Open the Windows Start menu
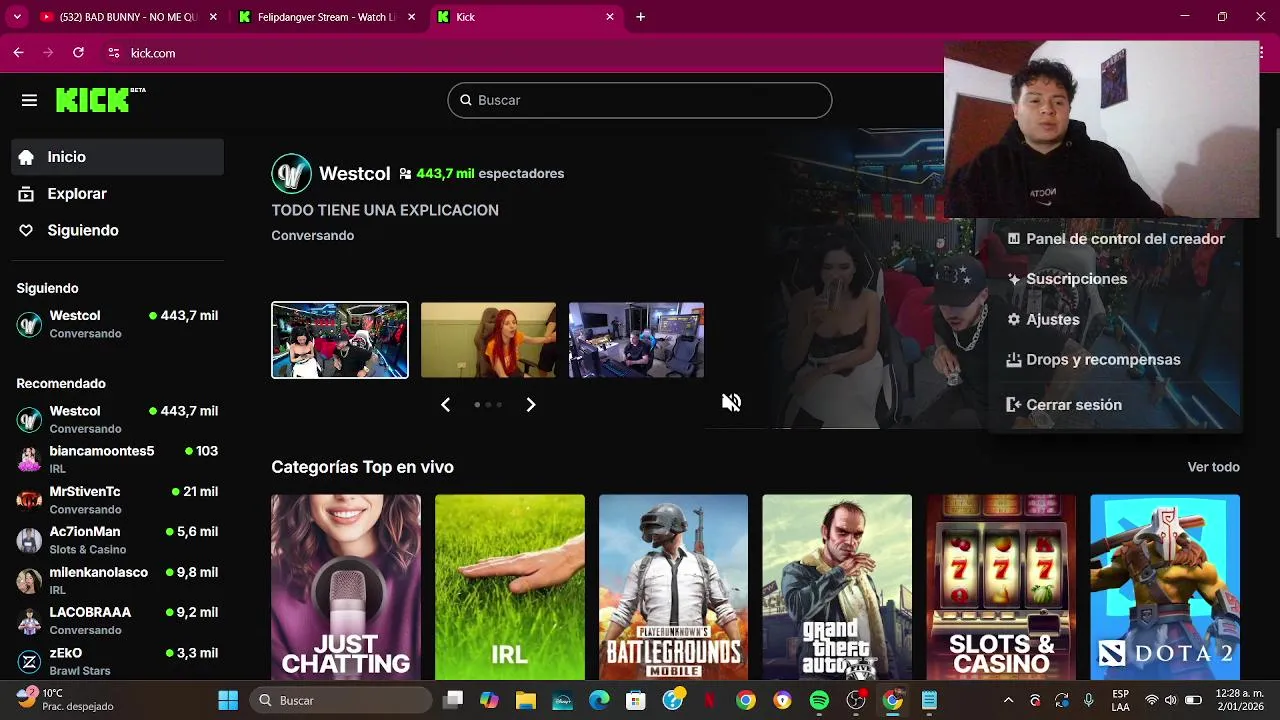The image size is (1280, 720). (x=228, y=700)
